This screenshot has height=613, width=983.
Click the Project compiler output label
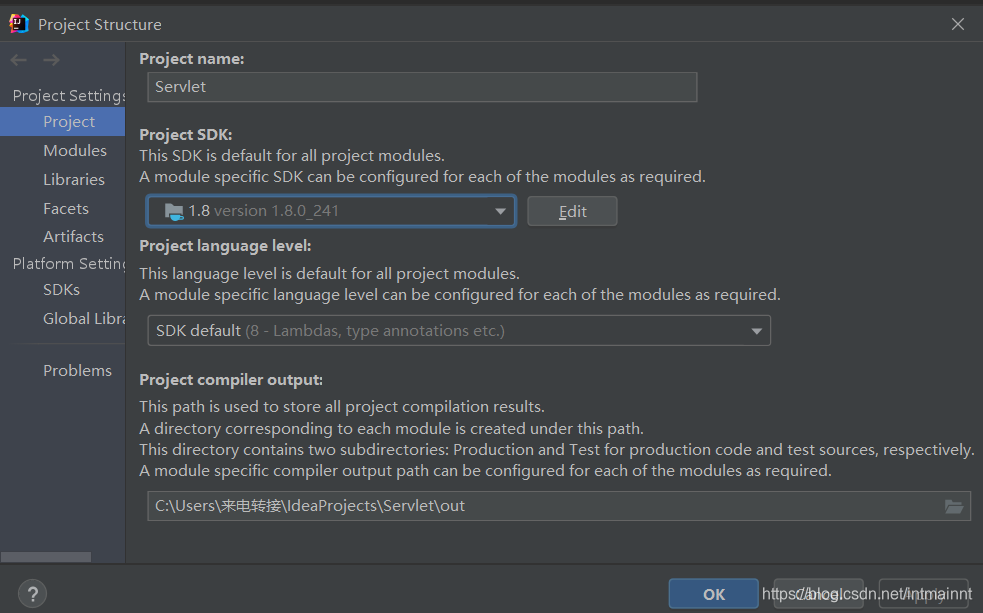pyautogui.click(x=231, y=380)
